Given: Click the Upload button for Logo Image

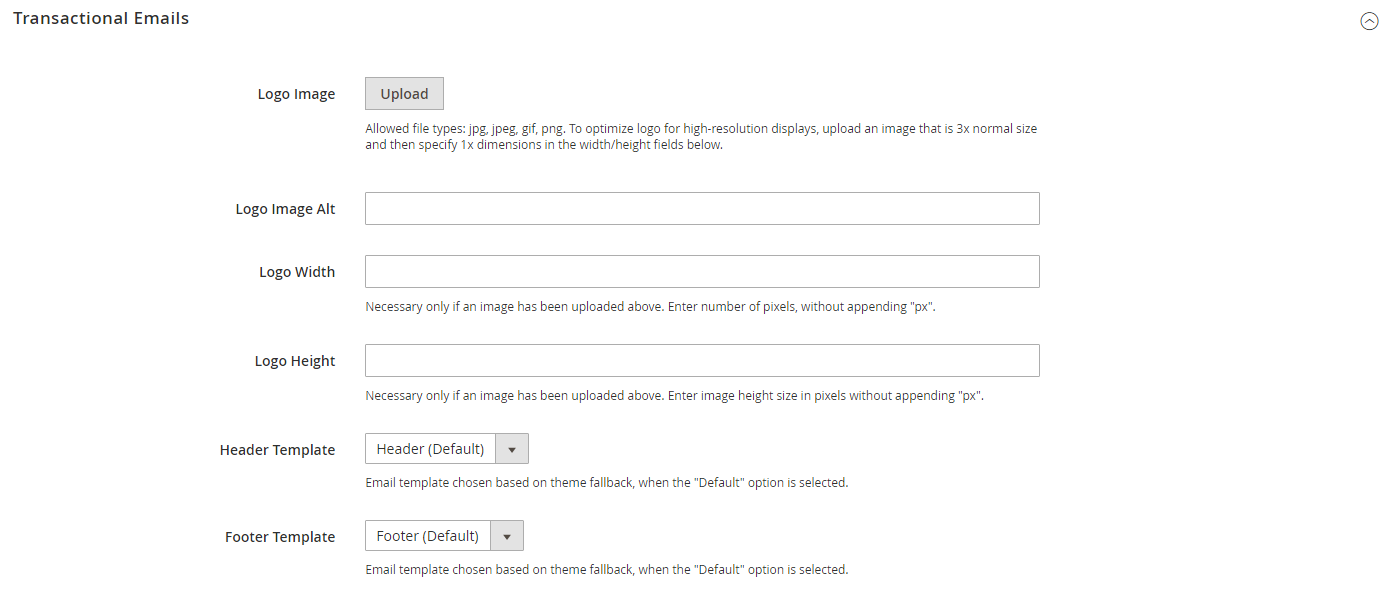Looking at the screenshot, I should [404, 94].
